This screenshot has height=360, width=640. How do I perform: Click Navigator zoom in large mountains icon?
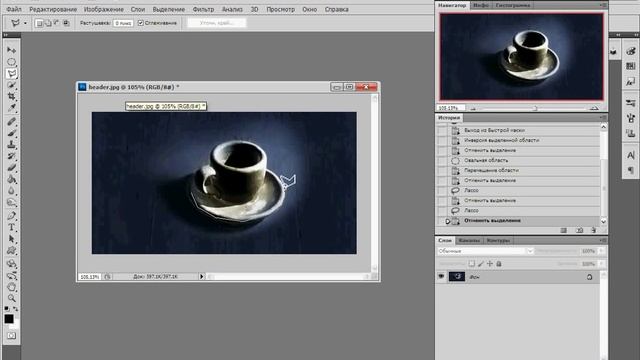click(x=594, y=108)
